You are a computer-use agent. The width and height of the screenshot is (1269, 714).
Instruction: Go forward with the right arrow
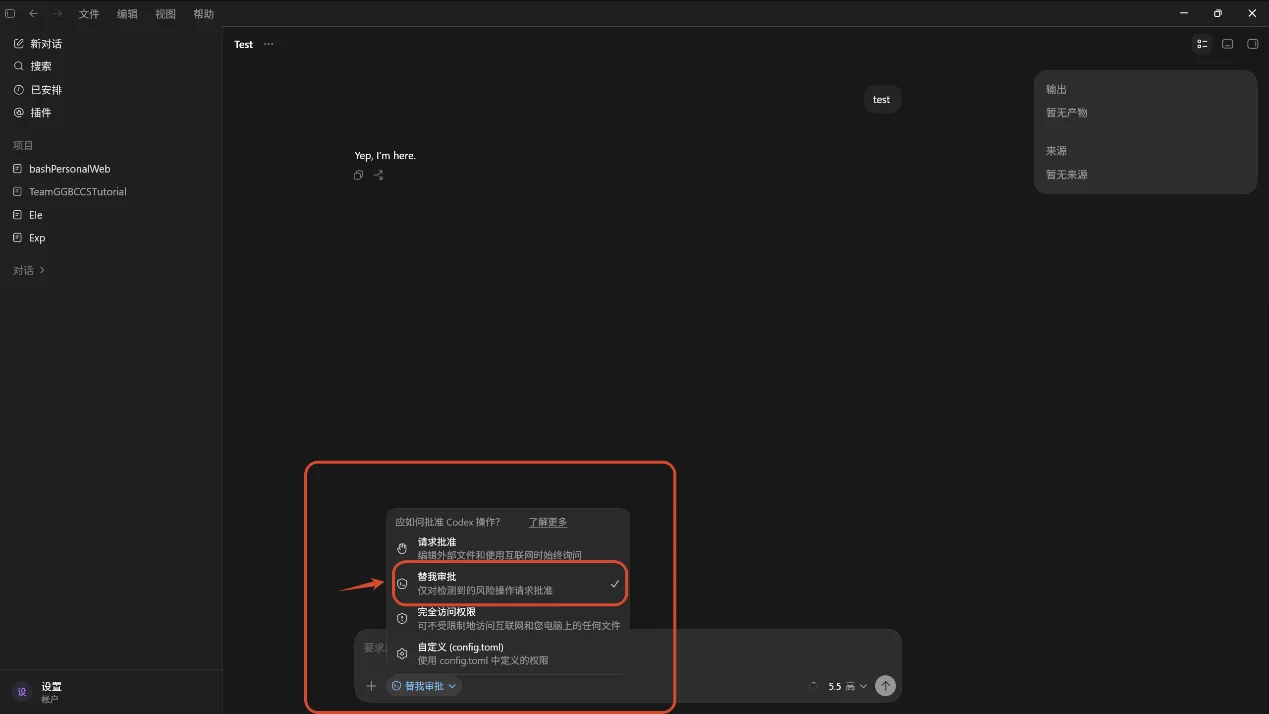click(57, 14)
